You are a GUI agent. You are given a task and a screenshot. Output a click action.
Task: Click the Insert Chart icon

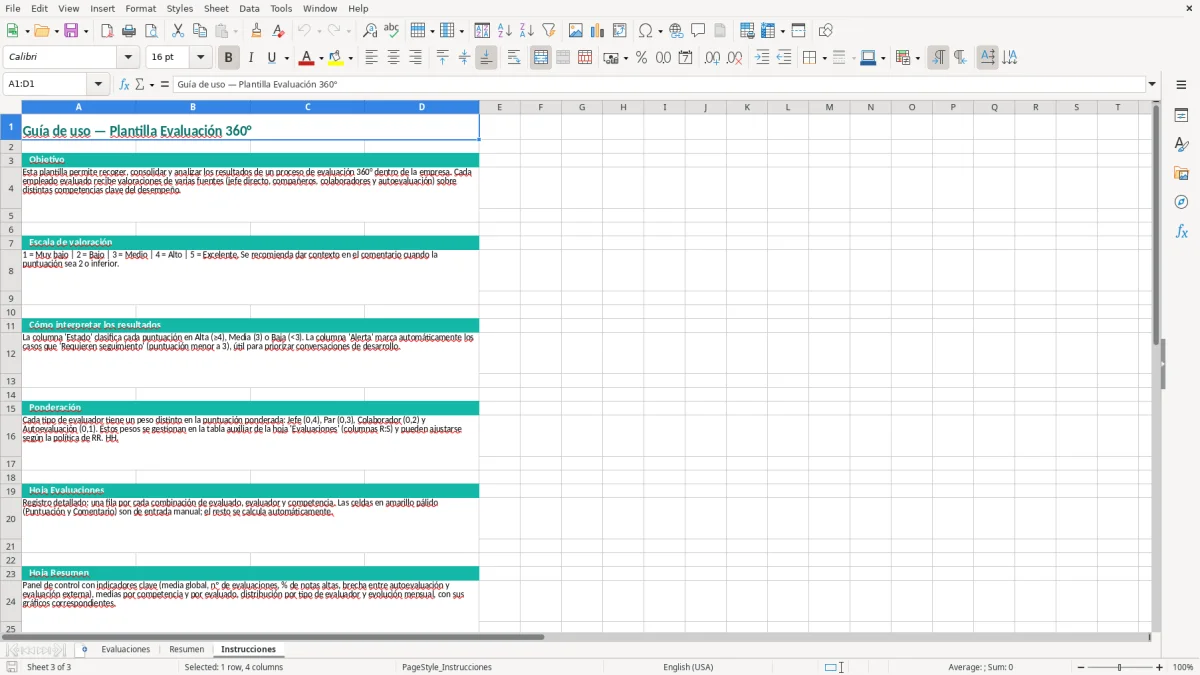(598, 31)
